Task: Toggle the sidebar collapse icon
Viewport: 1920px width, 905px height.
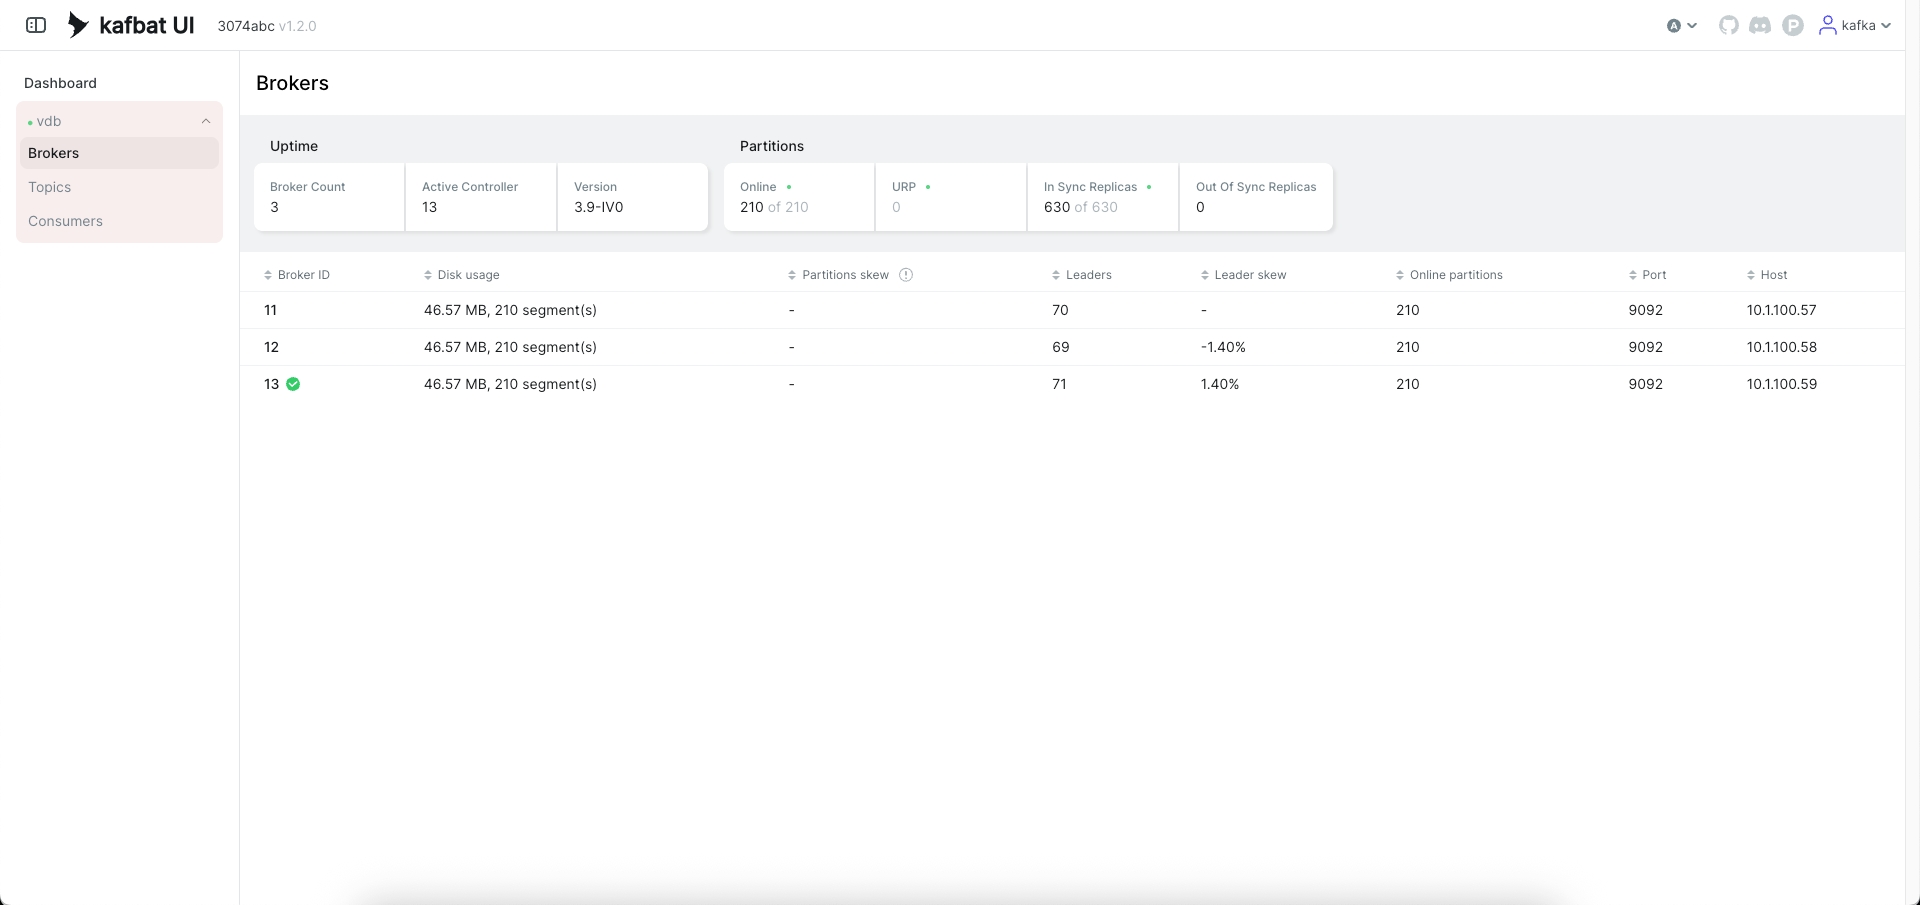Action: click(x=36, y=25)
